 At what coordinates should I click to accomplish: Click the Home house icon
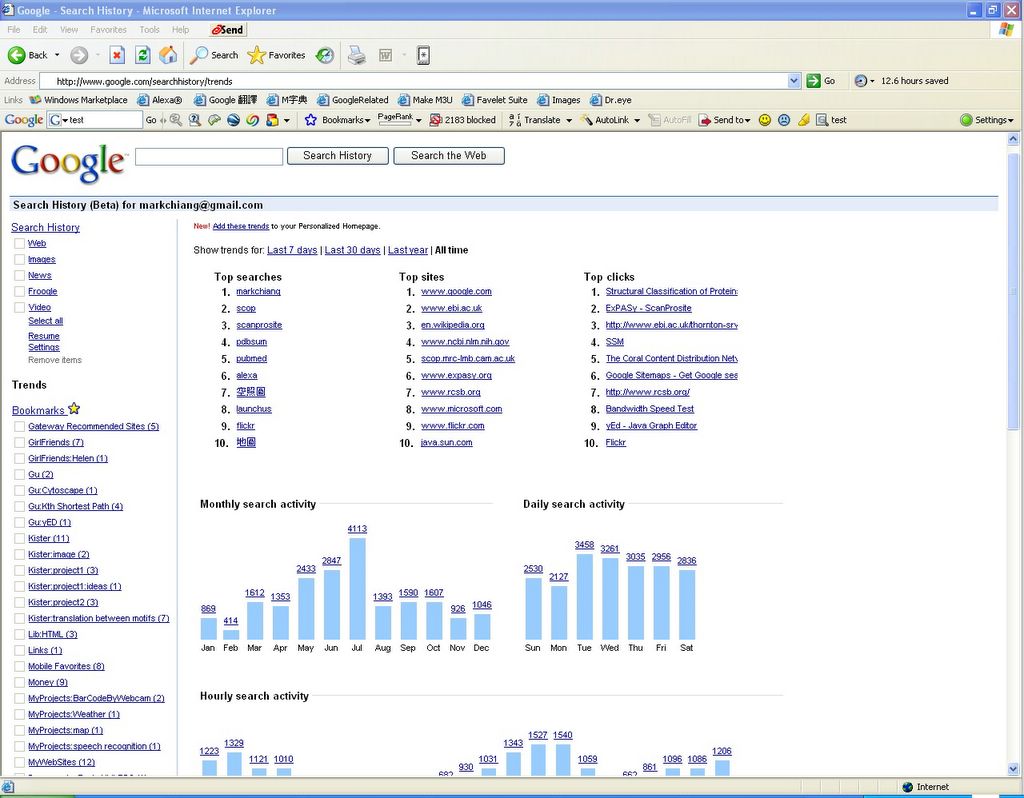tap(168, 56)
